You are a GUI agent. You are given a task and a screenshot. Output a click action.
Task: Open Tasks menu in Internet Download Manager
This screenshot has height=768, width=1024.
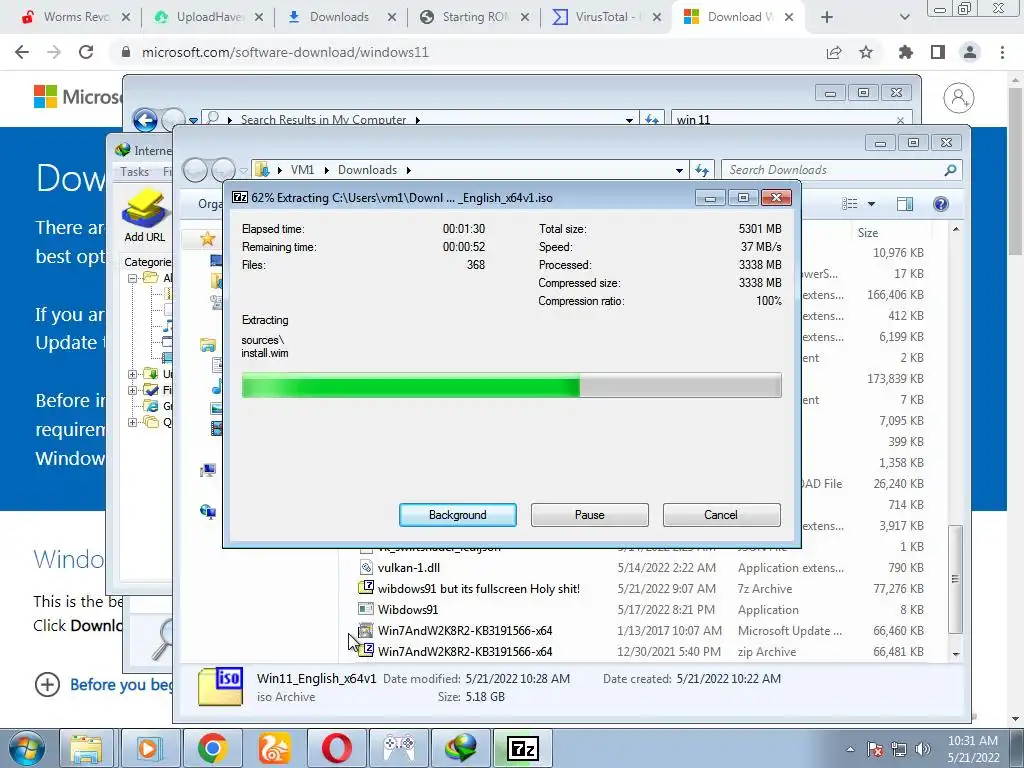pyautogui.click(x=135, y=172)
